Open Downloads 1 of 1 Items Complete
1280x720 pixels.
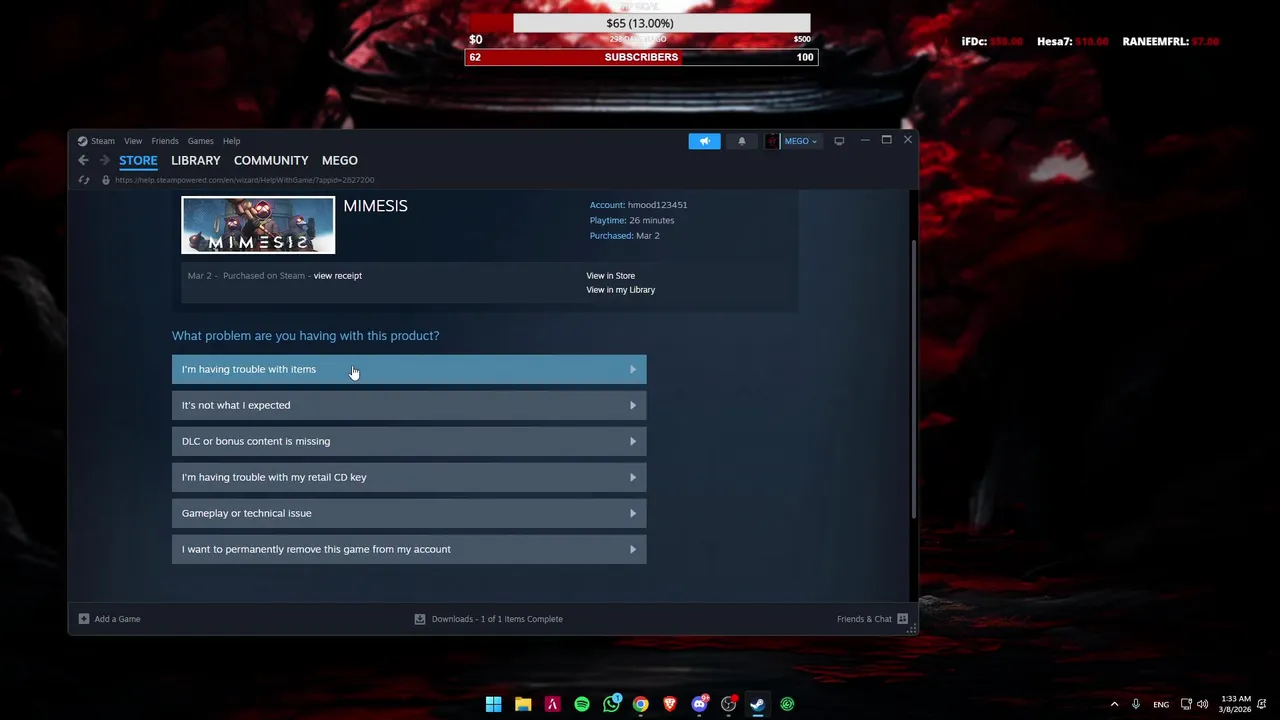(489, 619)
